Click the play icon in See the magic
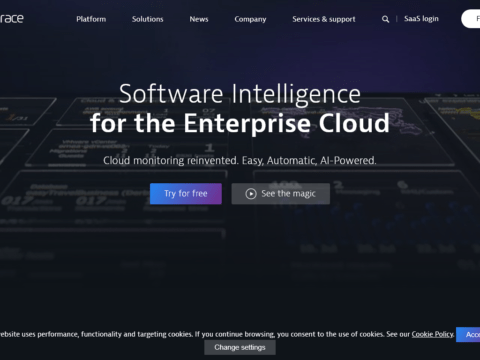480x360 pixels. tap(251, 194)
